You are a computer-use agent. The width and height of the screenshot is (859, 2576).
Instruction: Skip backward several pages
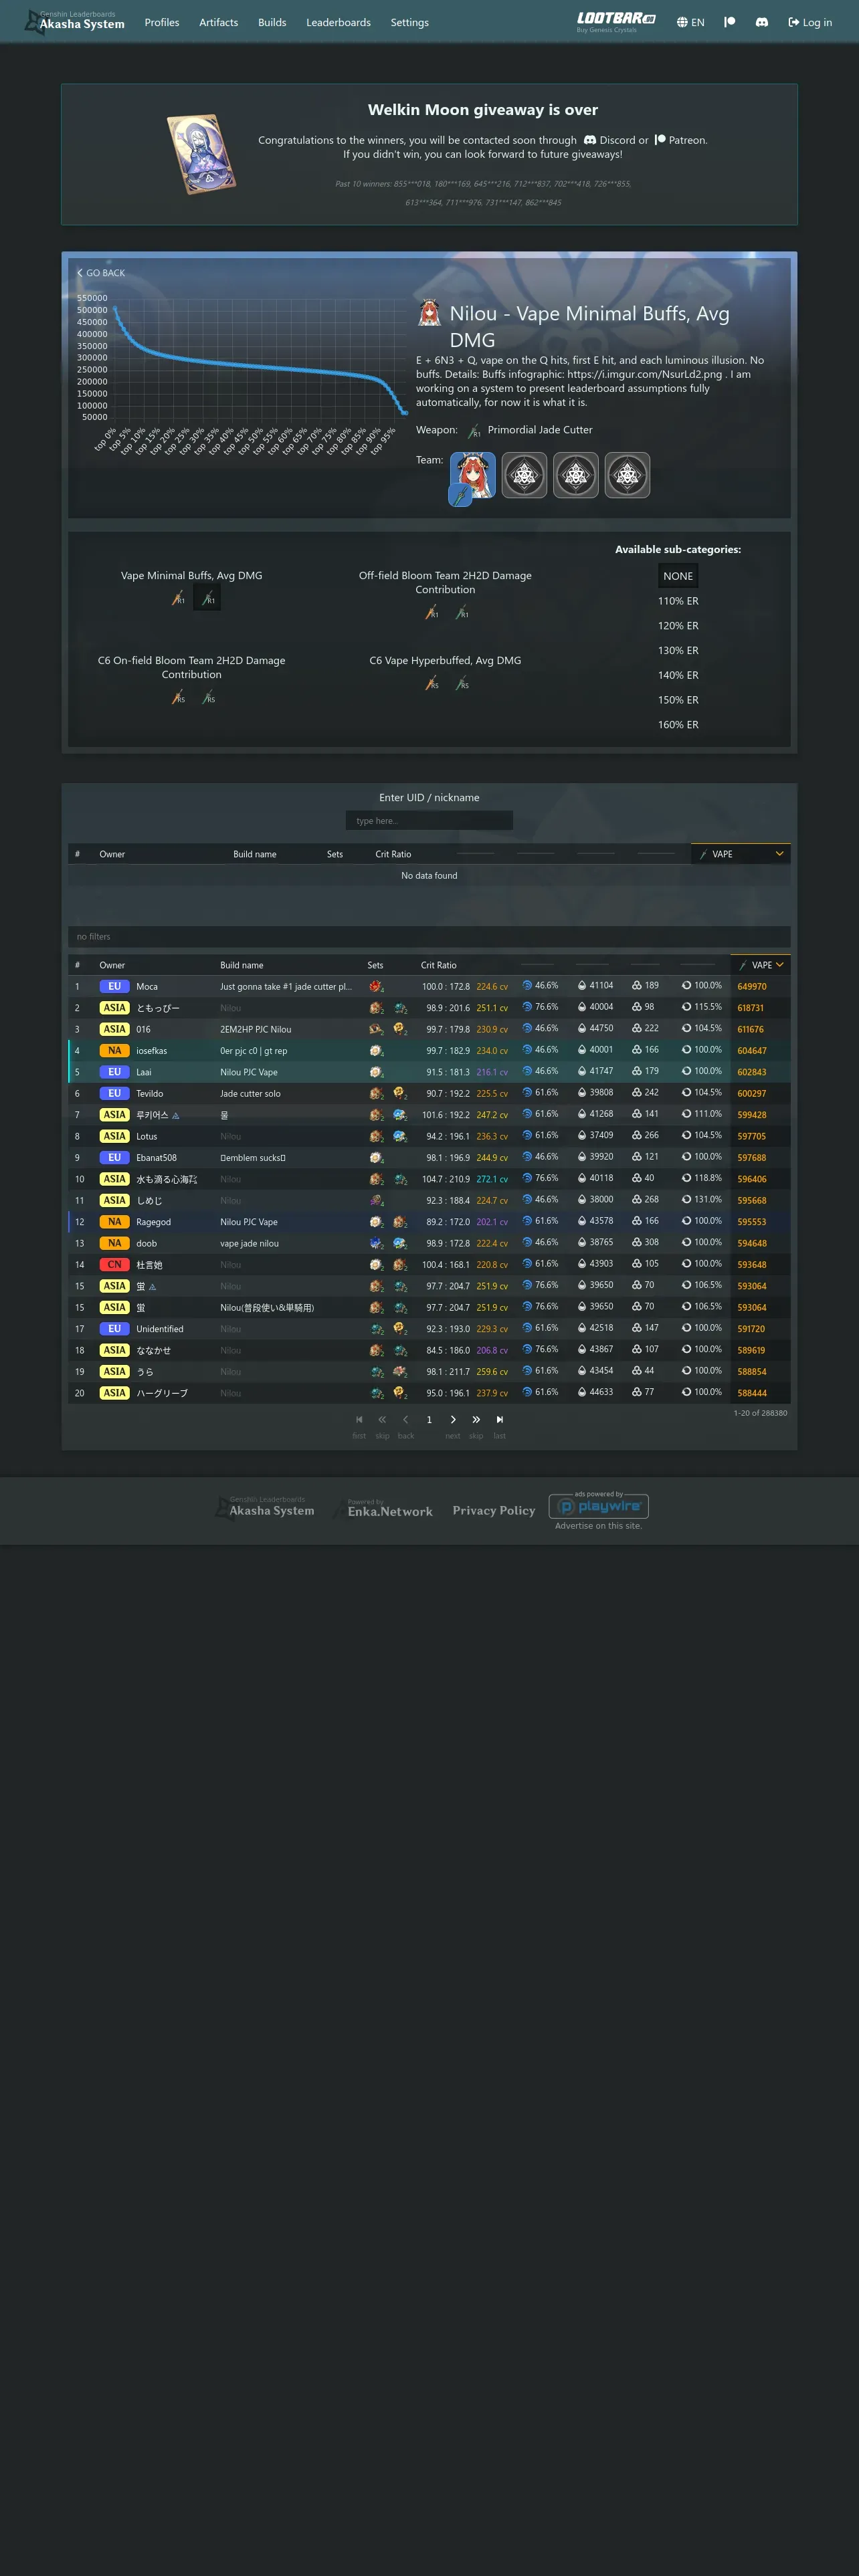pos(382,1419)
